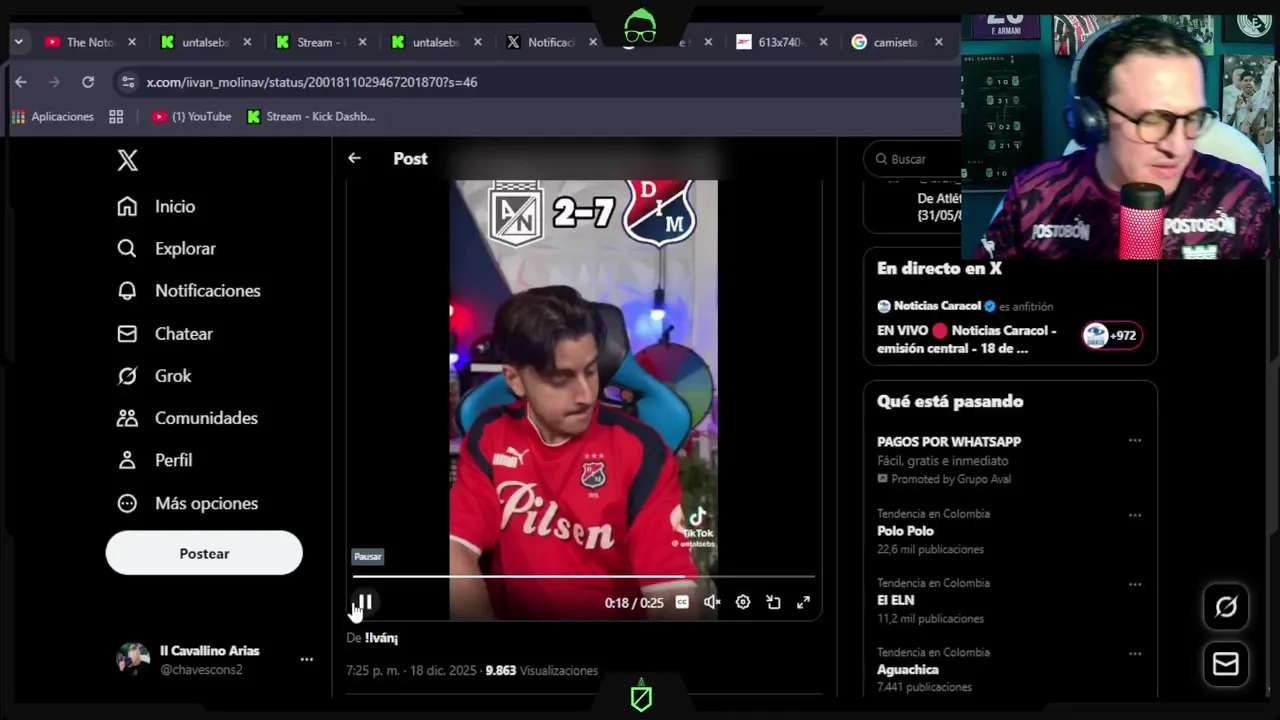Switch to the Stream Kick tab

[x=309, y=42]
